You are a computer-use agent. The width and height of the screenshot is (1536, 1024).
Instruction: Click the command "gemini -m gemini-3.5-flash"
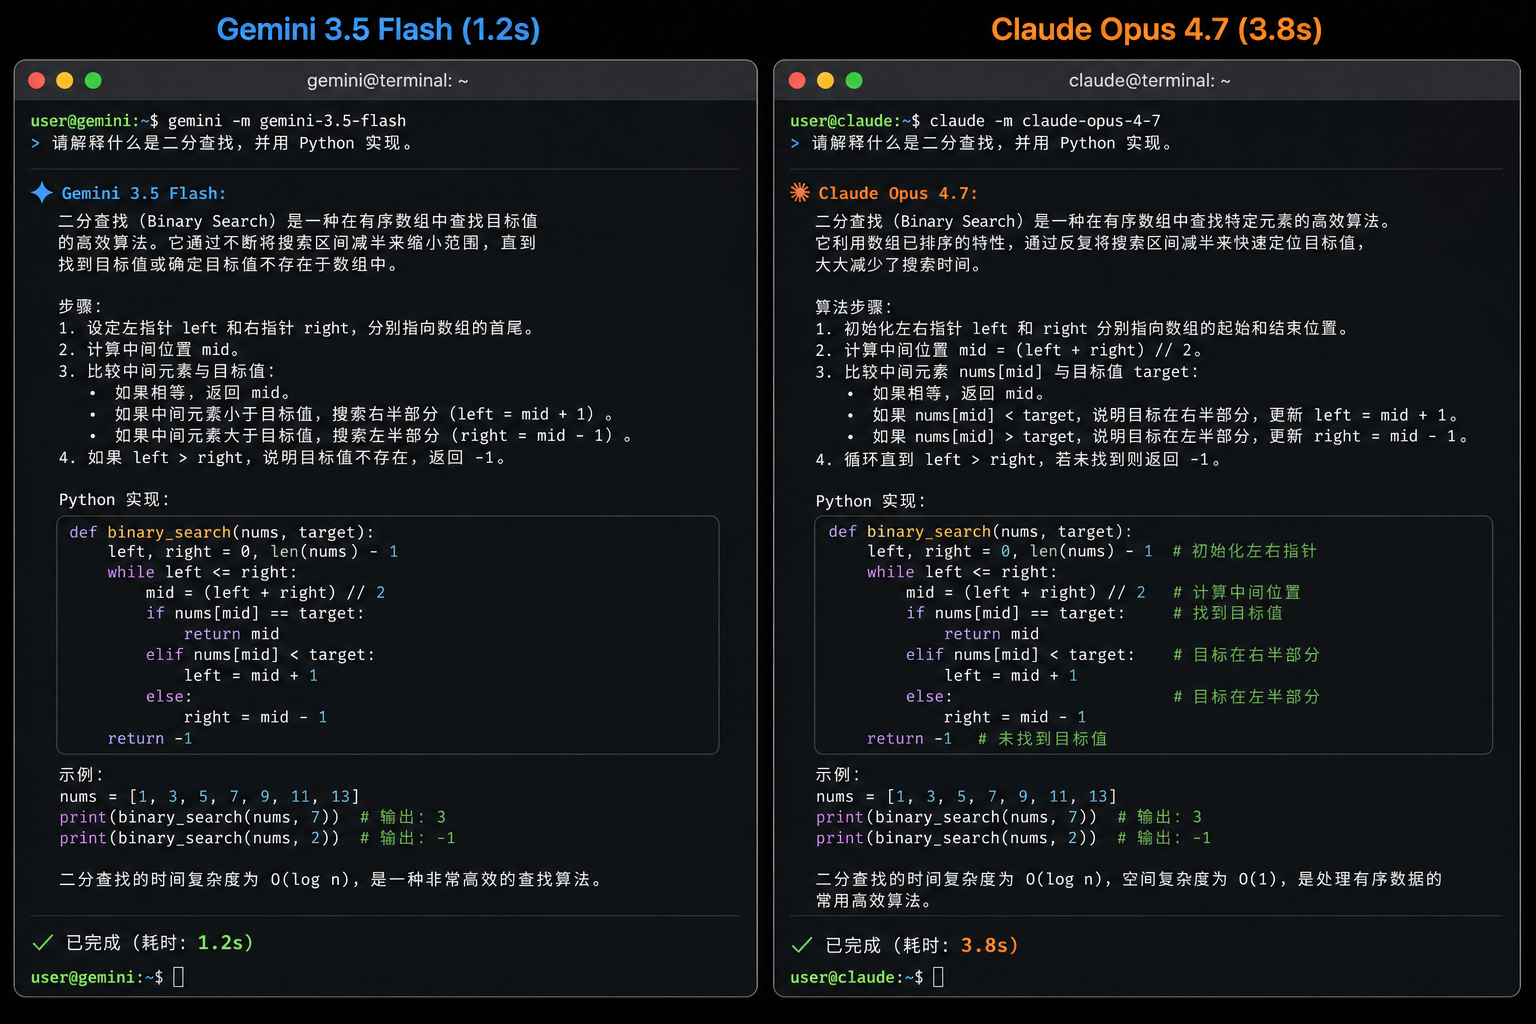pos(287,121)
